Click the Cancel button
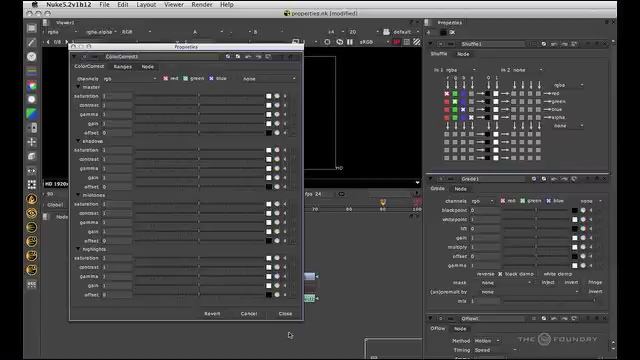The image size is (640, 360). pyautogui.click(x=249, y=313)
